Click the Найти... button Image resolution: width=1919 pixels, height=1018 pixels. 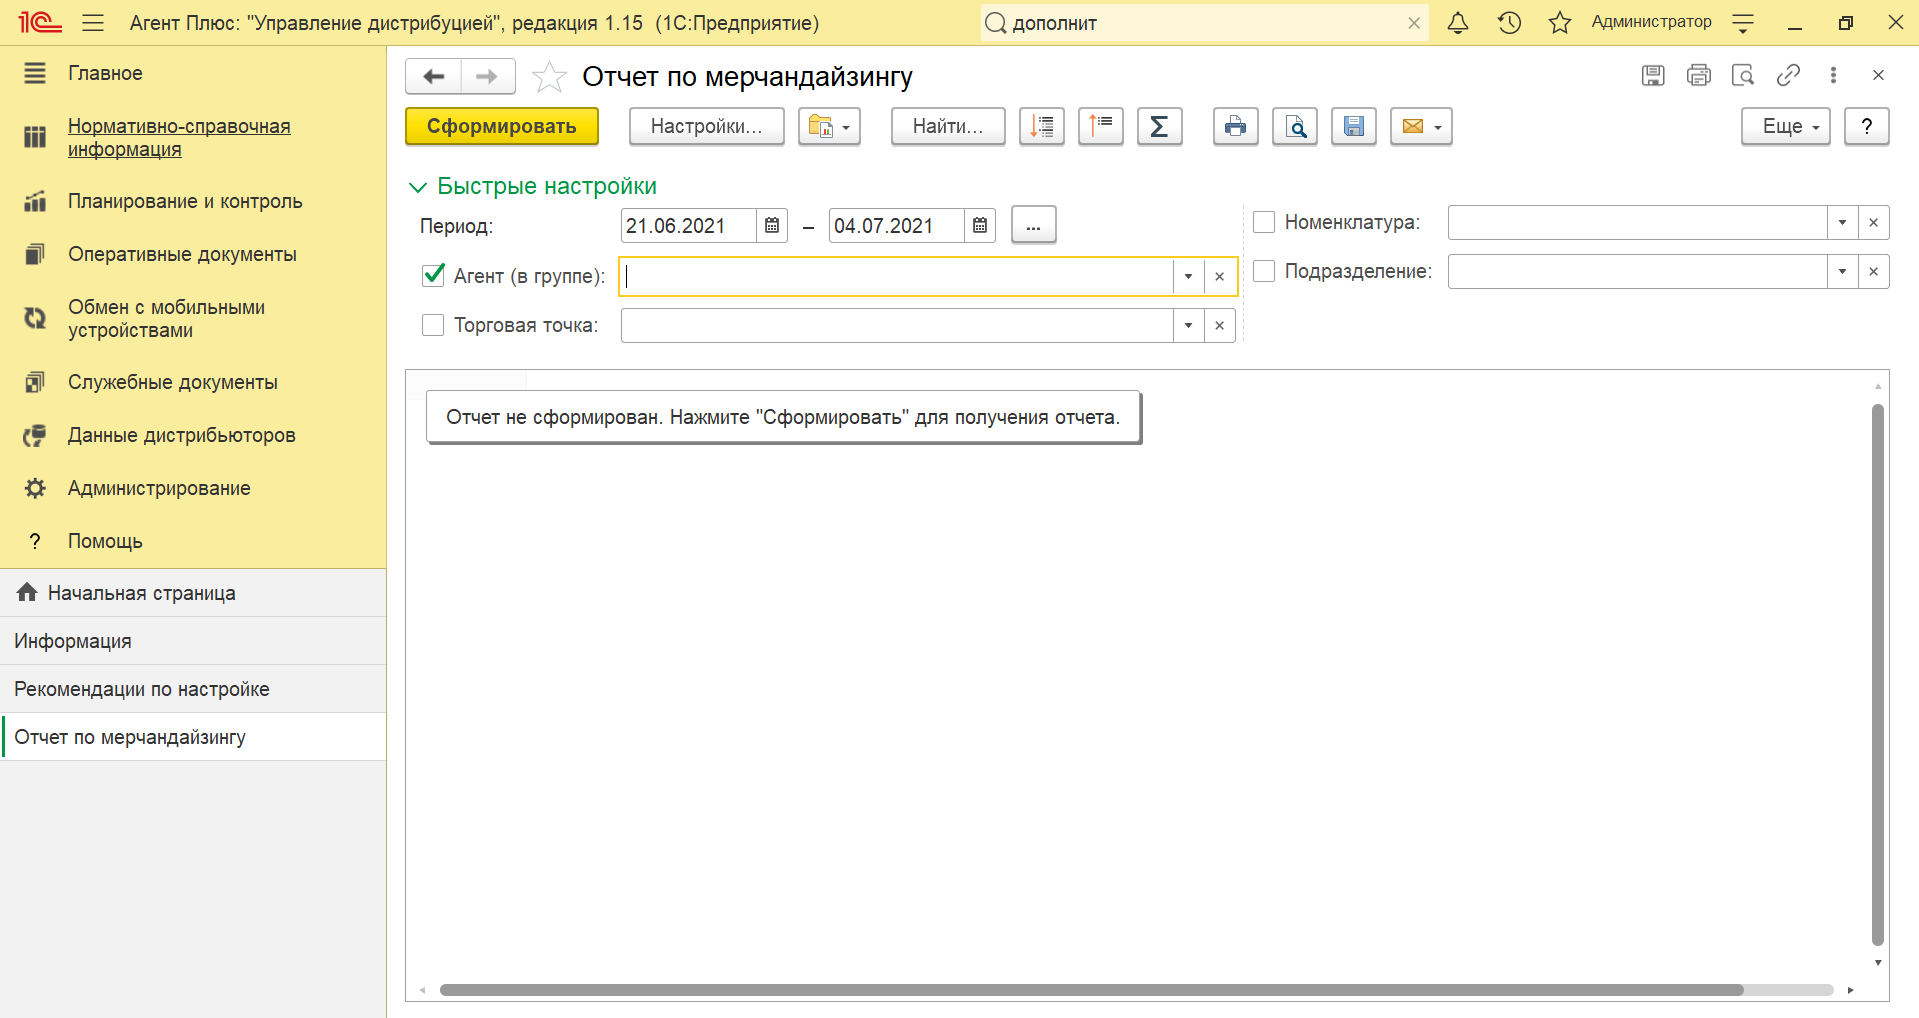click(948, 126)
